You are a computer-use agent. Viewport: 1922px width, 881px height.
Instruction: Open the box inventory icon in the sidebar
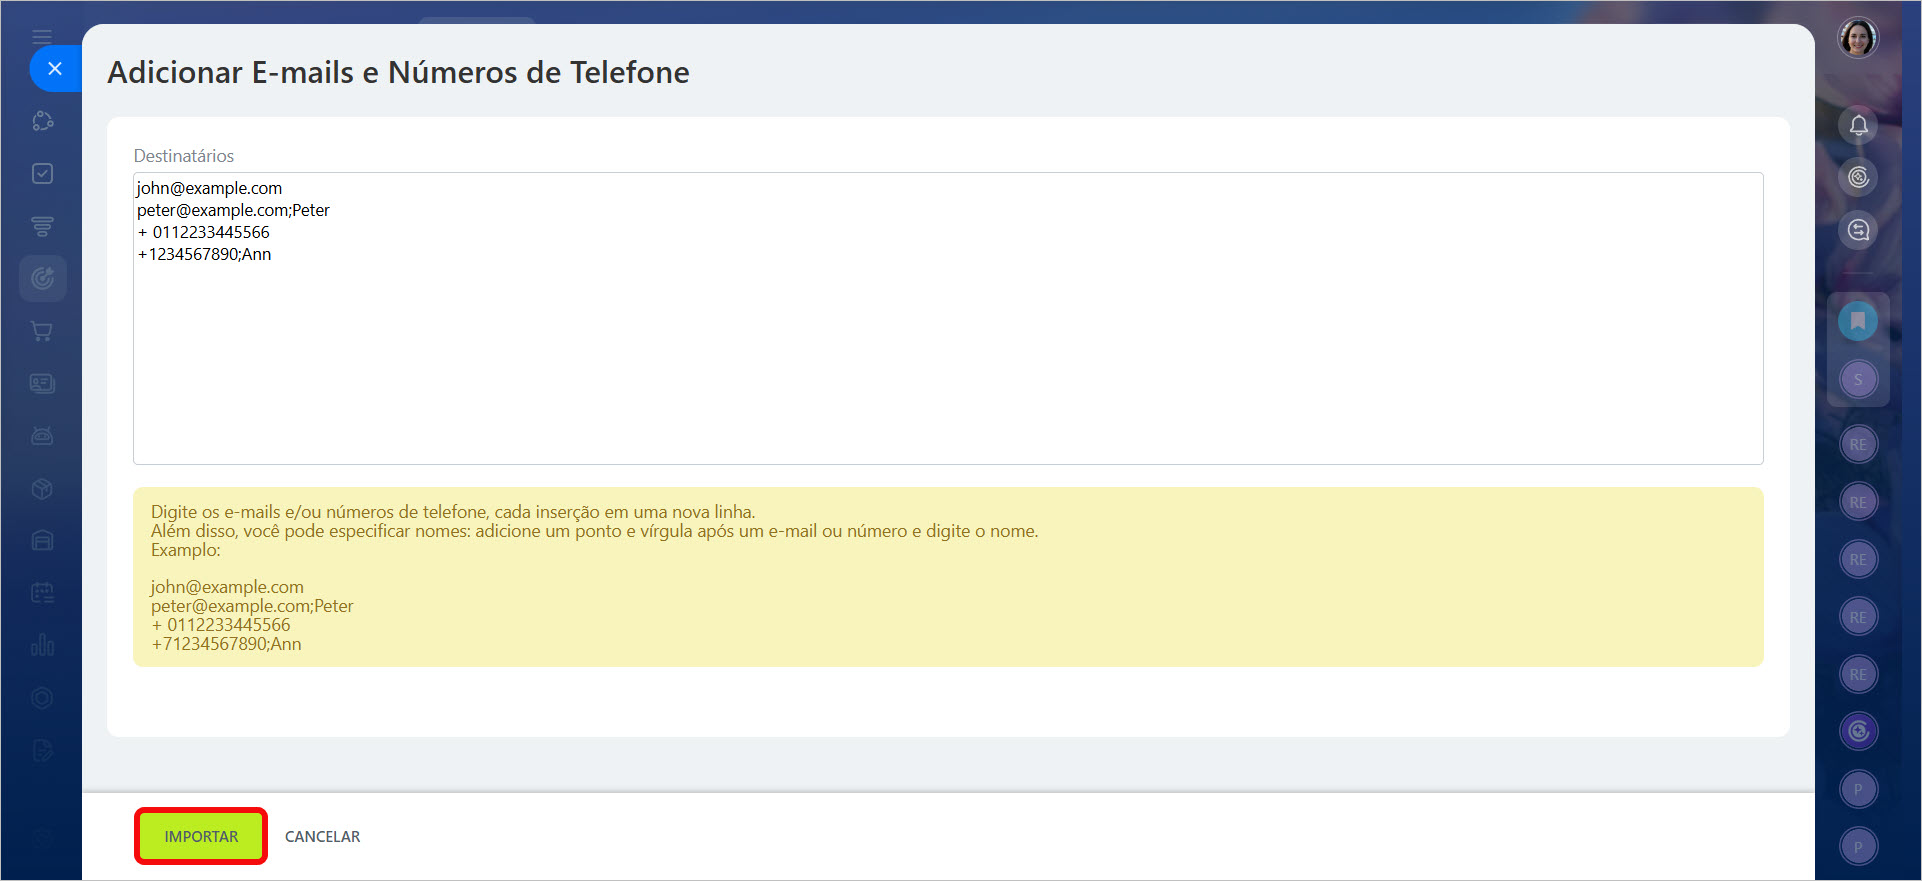[42, 488]
